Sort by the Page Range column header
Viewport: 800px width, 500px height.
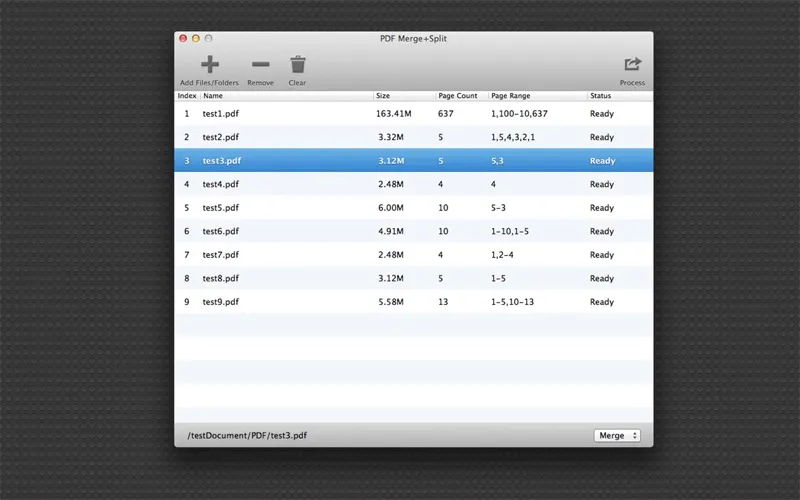click(x=511, y=95)
